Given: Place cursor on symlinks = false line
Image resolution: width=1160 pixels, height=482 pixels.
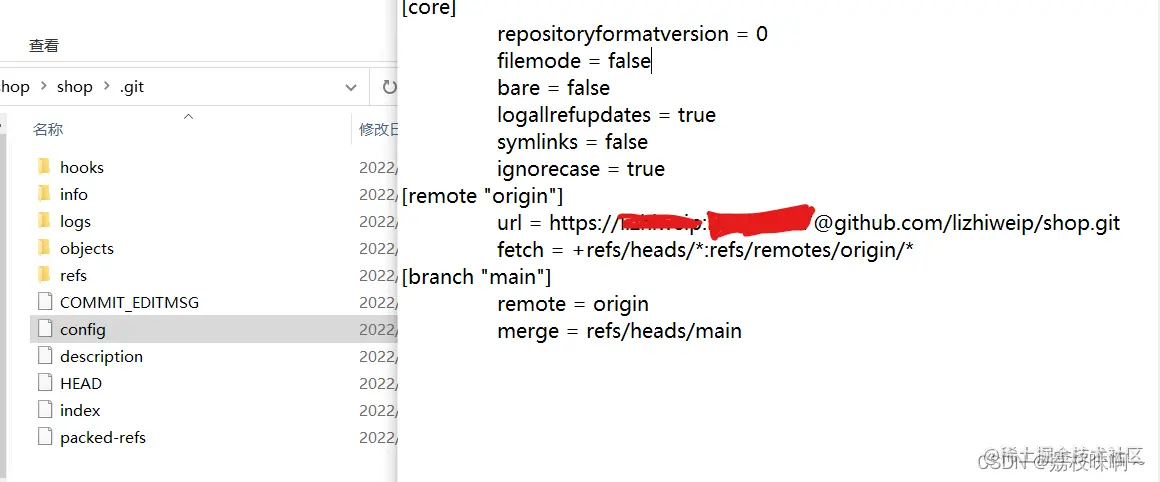Looking at the screenshot, I should [573, 142].
